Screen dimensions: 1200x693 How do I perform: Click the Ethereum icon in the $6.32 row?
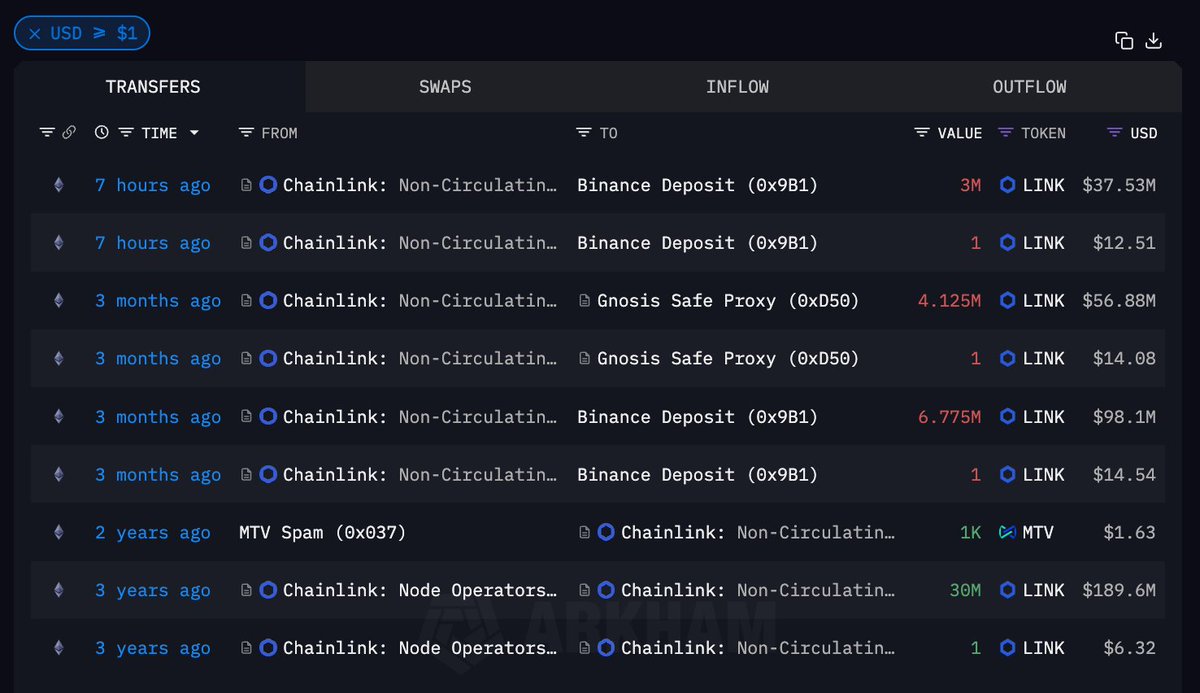[58, 649]
